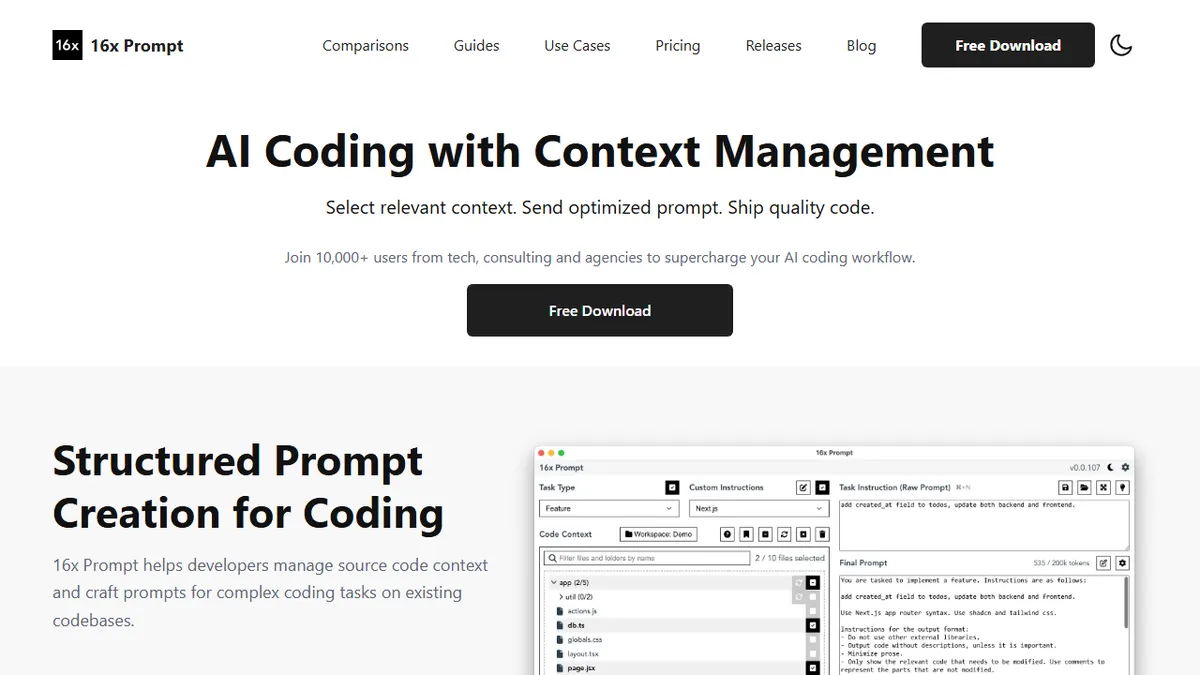The image size is (1200, 675).
Task: Click the globals.css file name
Action: coord(585,640)
